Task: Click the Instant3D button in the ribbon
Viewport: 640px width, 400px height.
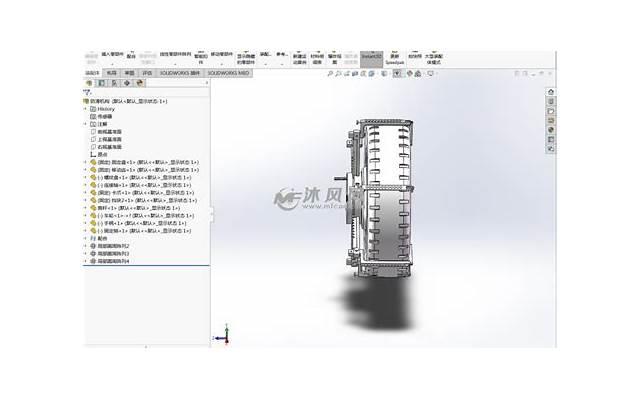Action: click(371, 58)
